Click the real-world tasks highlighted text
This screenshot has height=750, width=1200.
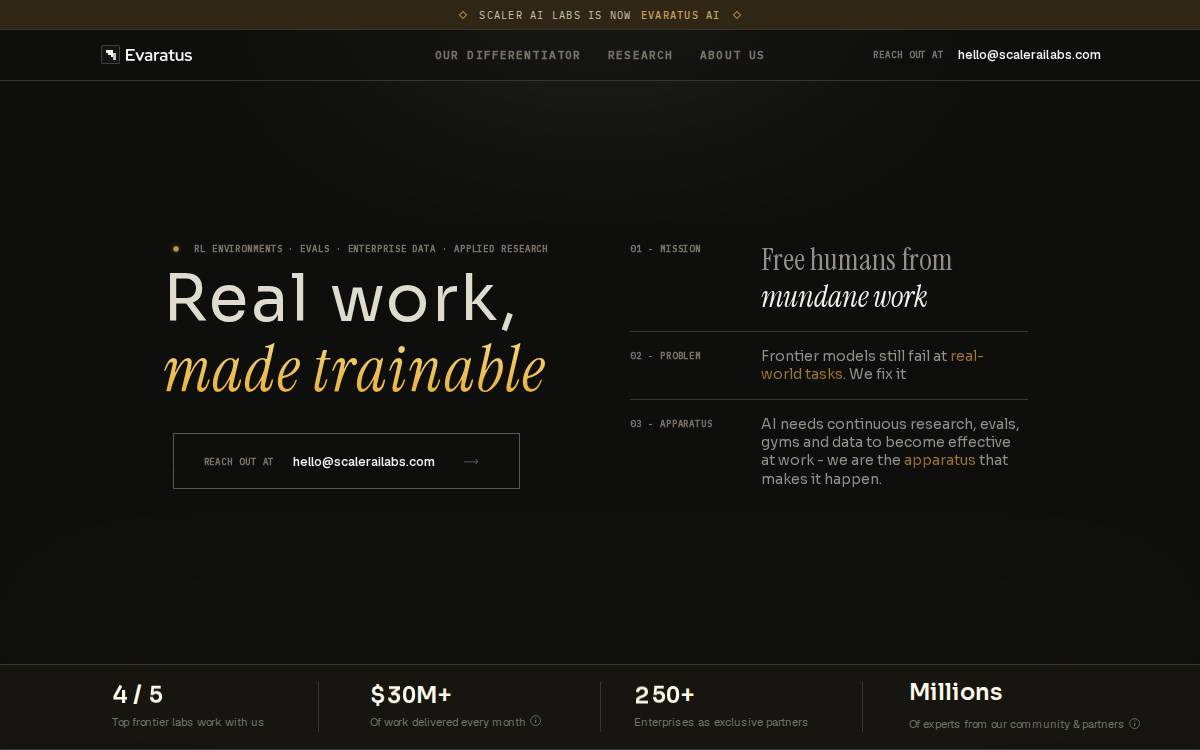872,365
